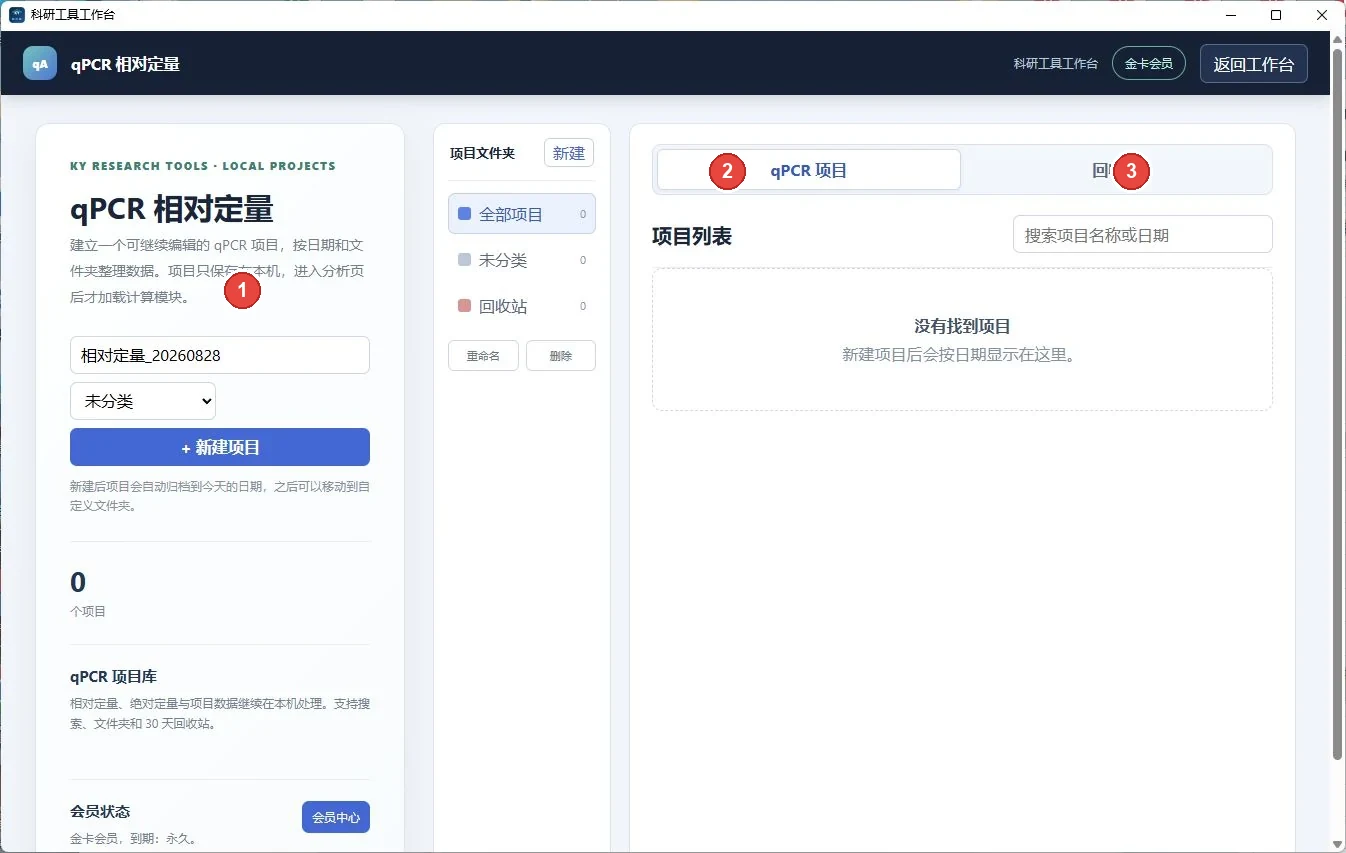Click the KY RESEARCH TOOLS · LOCAL PROJECTS caption
Viewport: 1346px width, 853px height.
coord(203,166)
